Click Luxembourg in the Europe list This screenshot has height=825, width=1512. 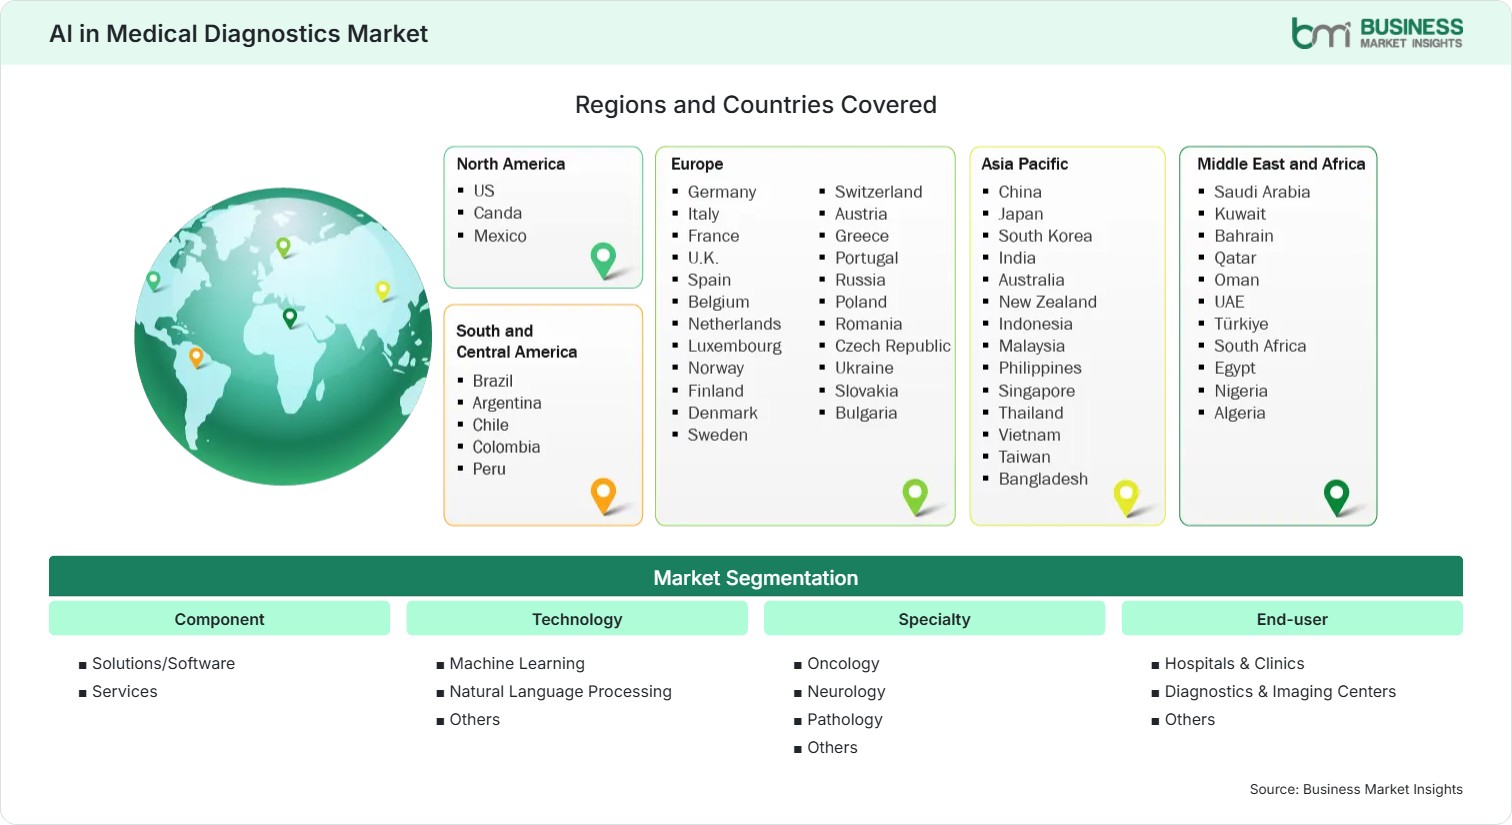[735, 346]
